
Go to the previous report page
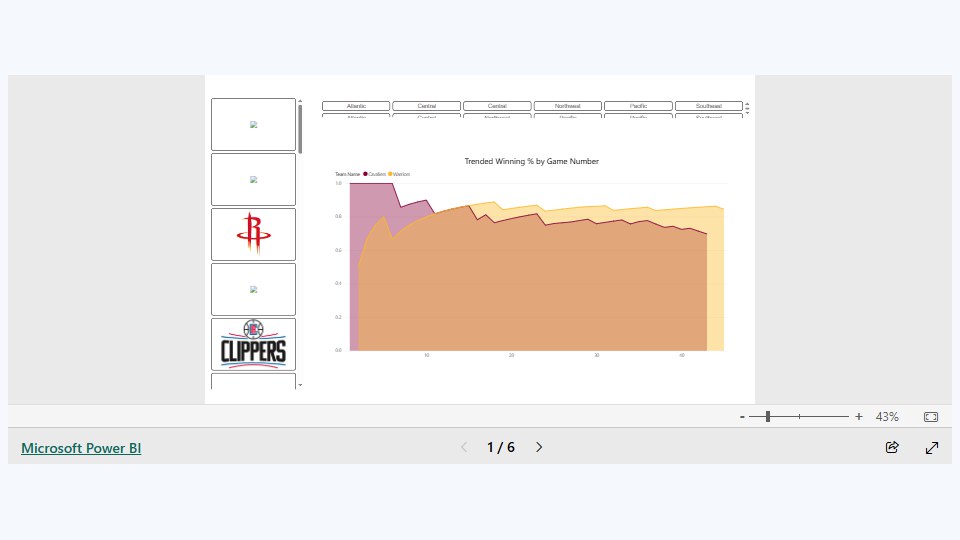(464, 448)
